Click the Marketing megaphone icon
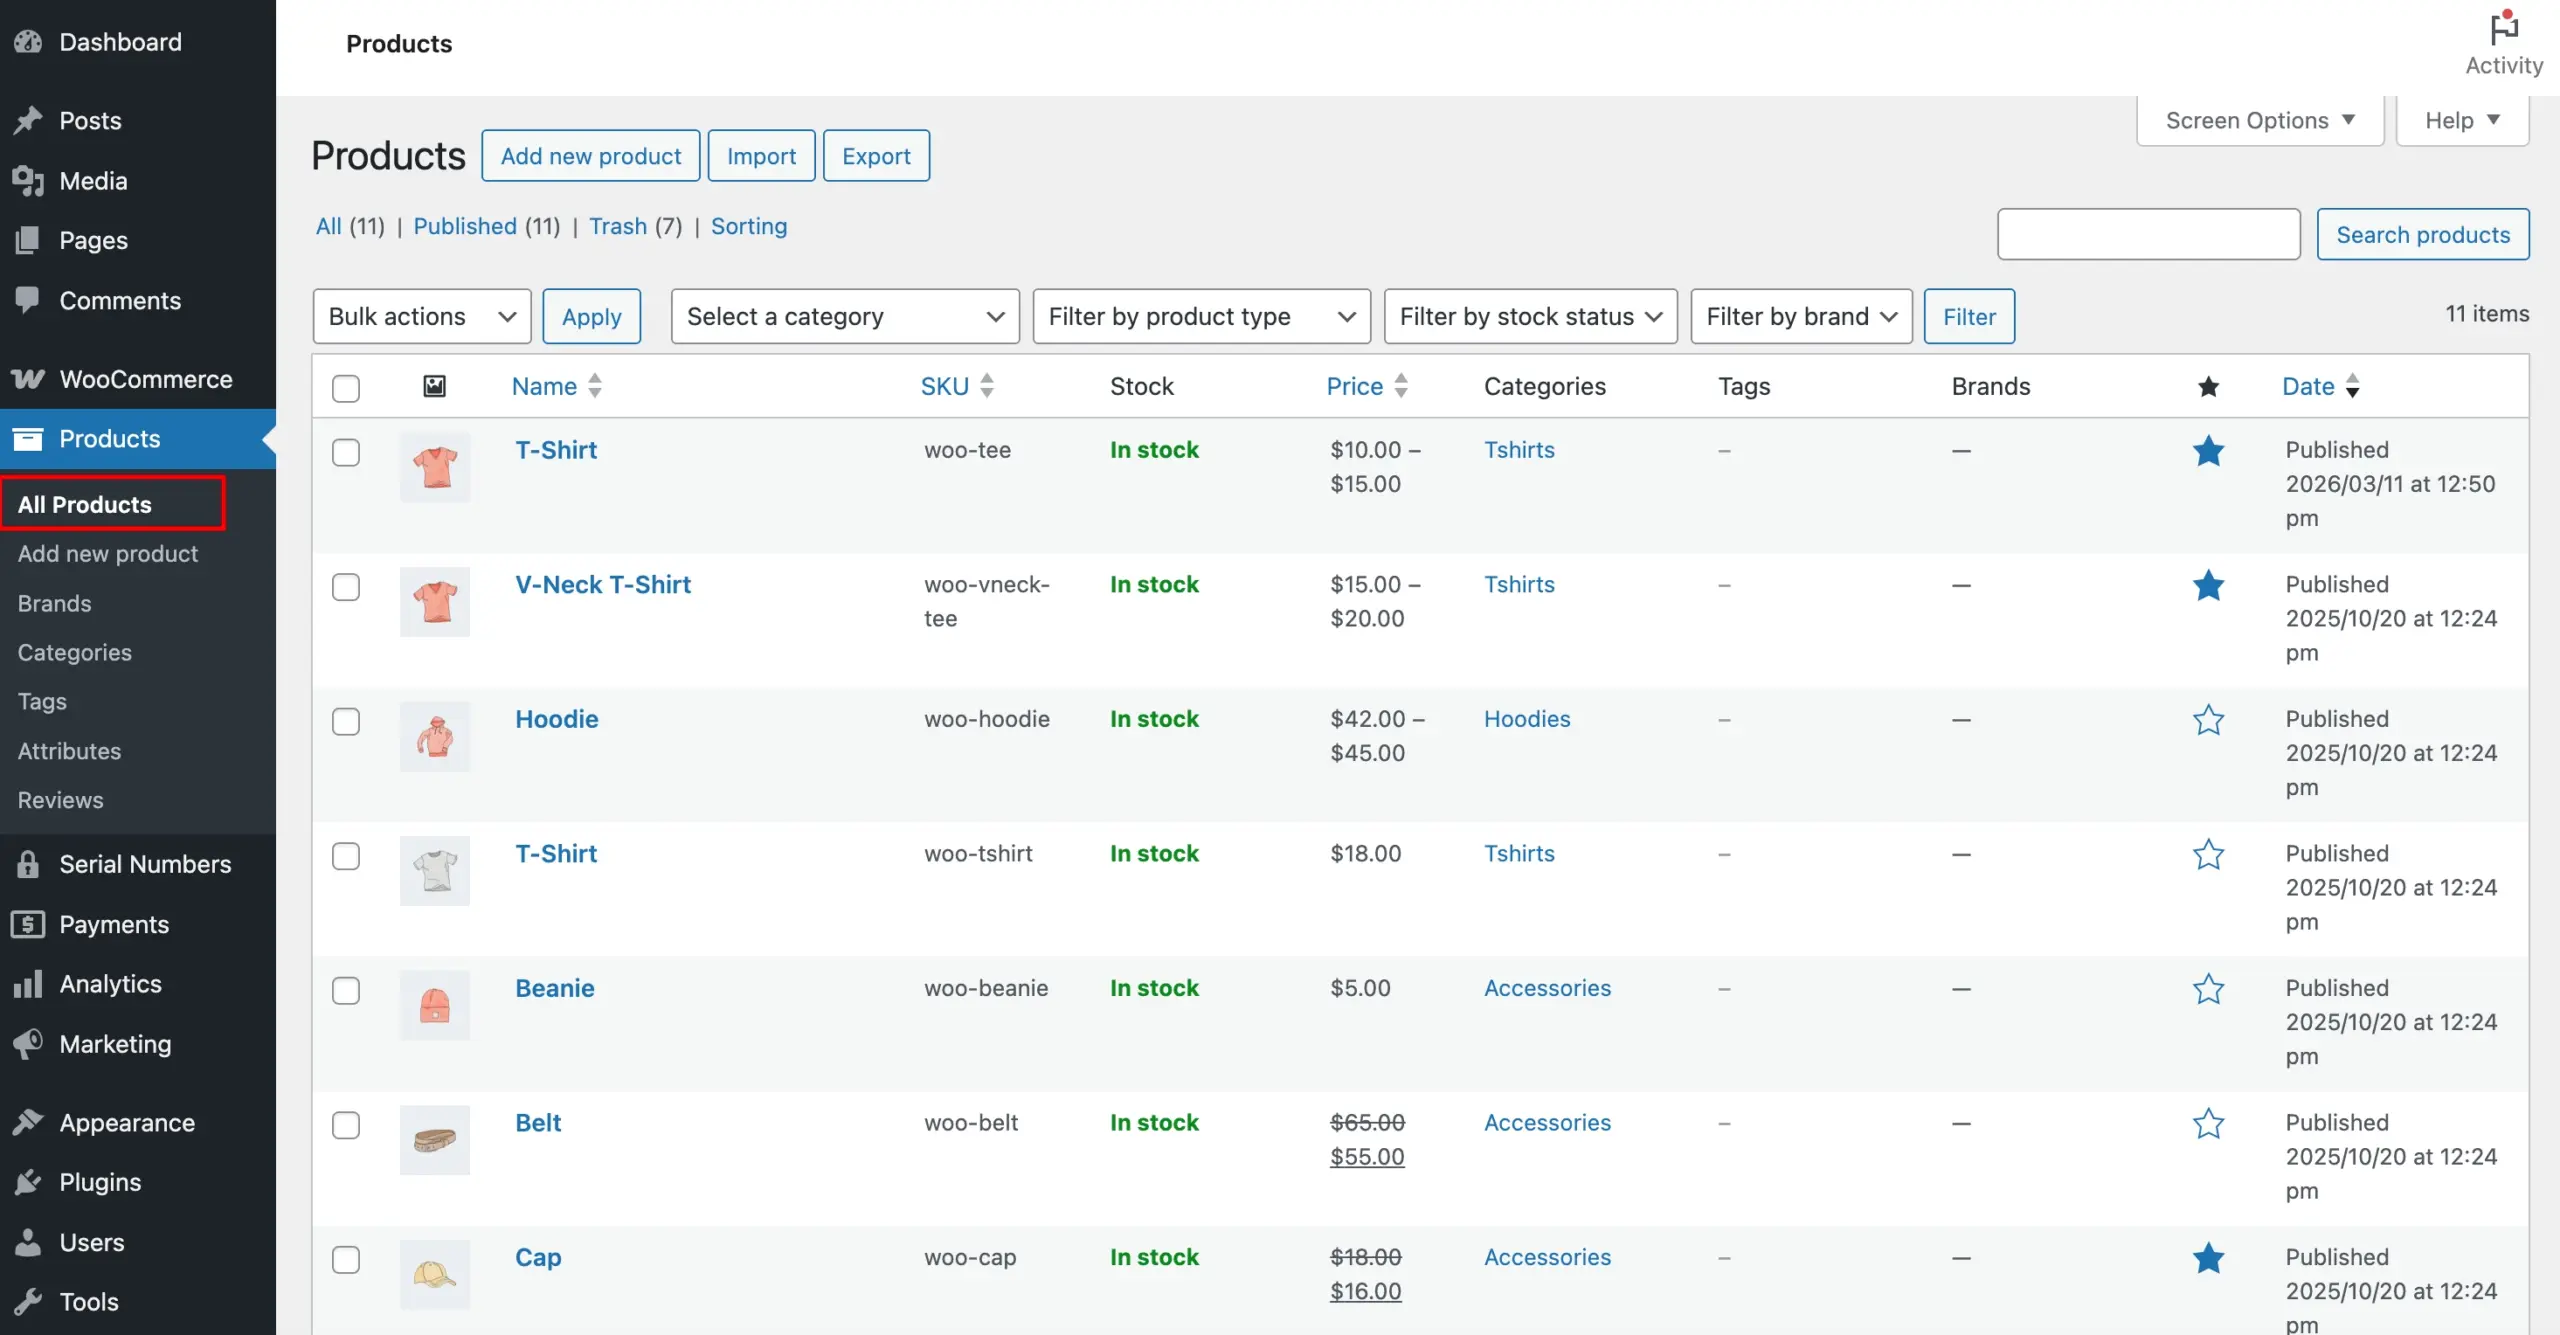 tap(28, 1044)
